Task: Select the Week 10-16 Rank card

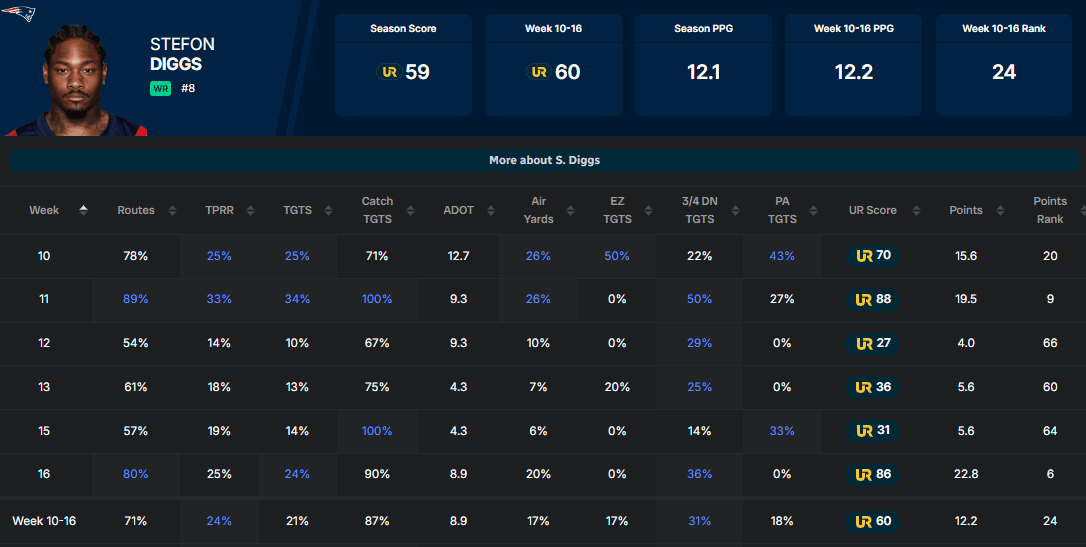Action: pyautogui.click(x=1004, y=65)
